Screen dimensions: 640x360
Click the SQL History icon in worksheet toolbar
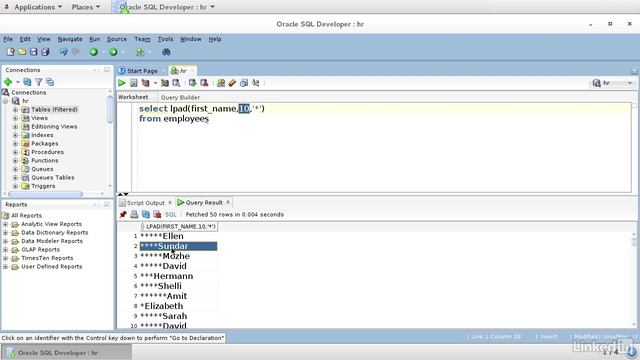tap(244, 83)
